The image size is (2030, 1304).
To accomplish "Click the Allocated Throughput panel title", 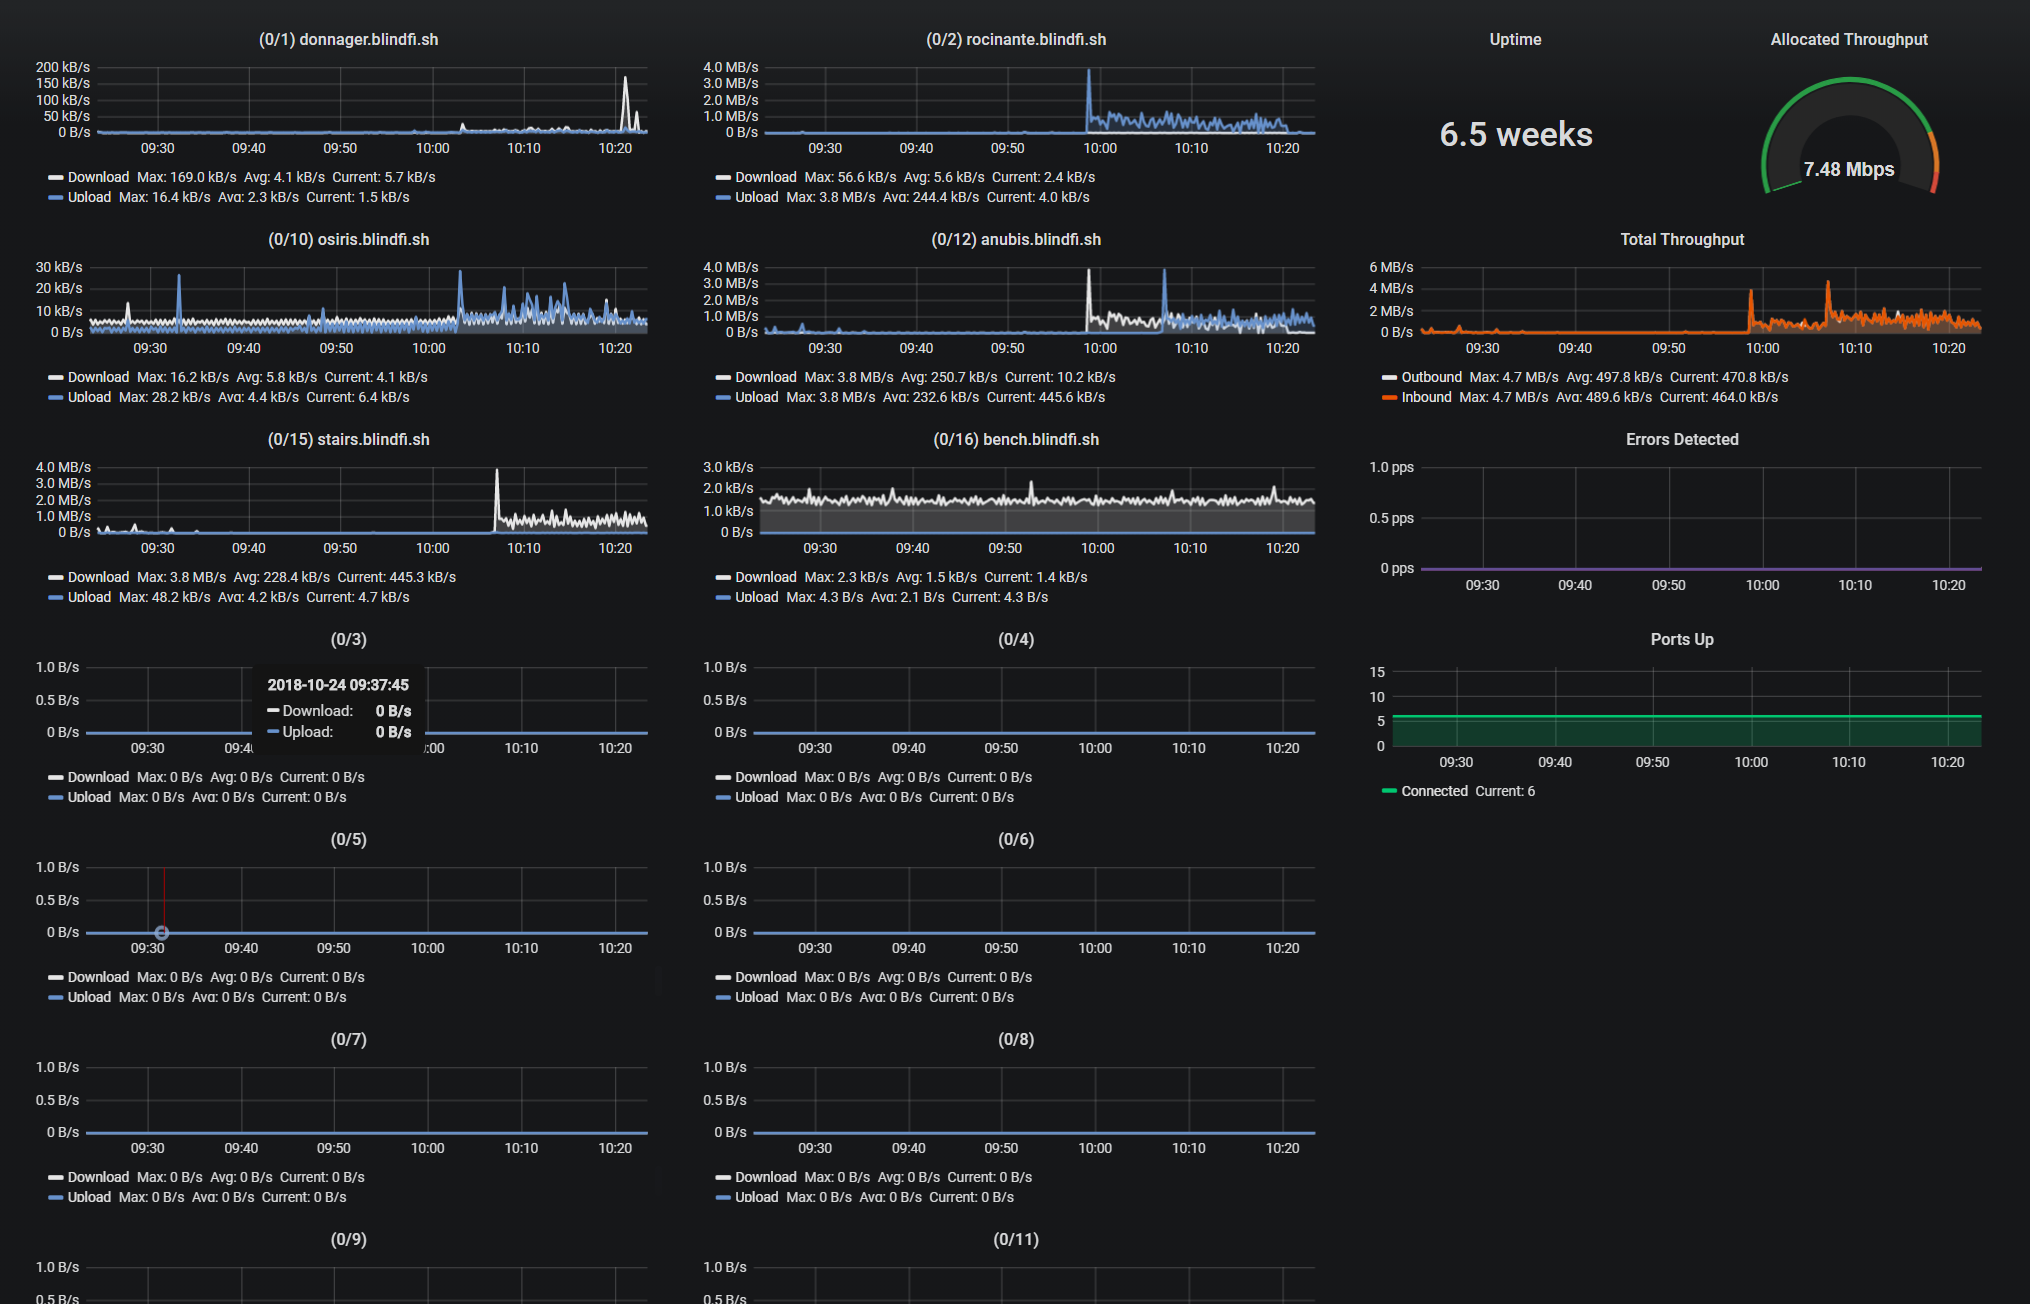I will 1848,40.
